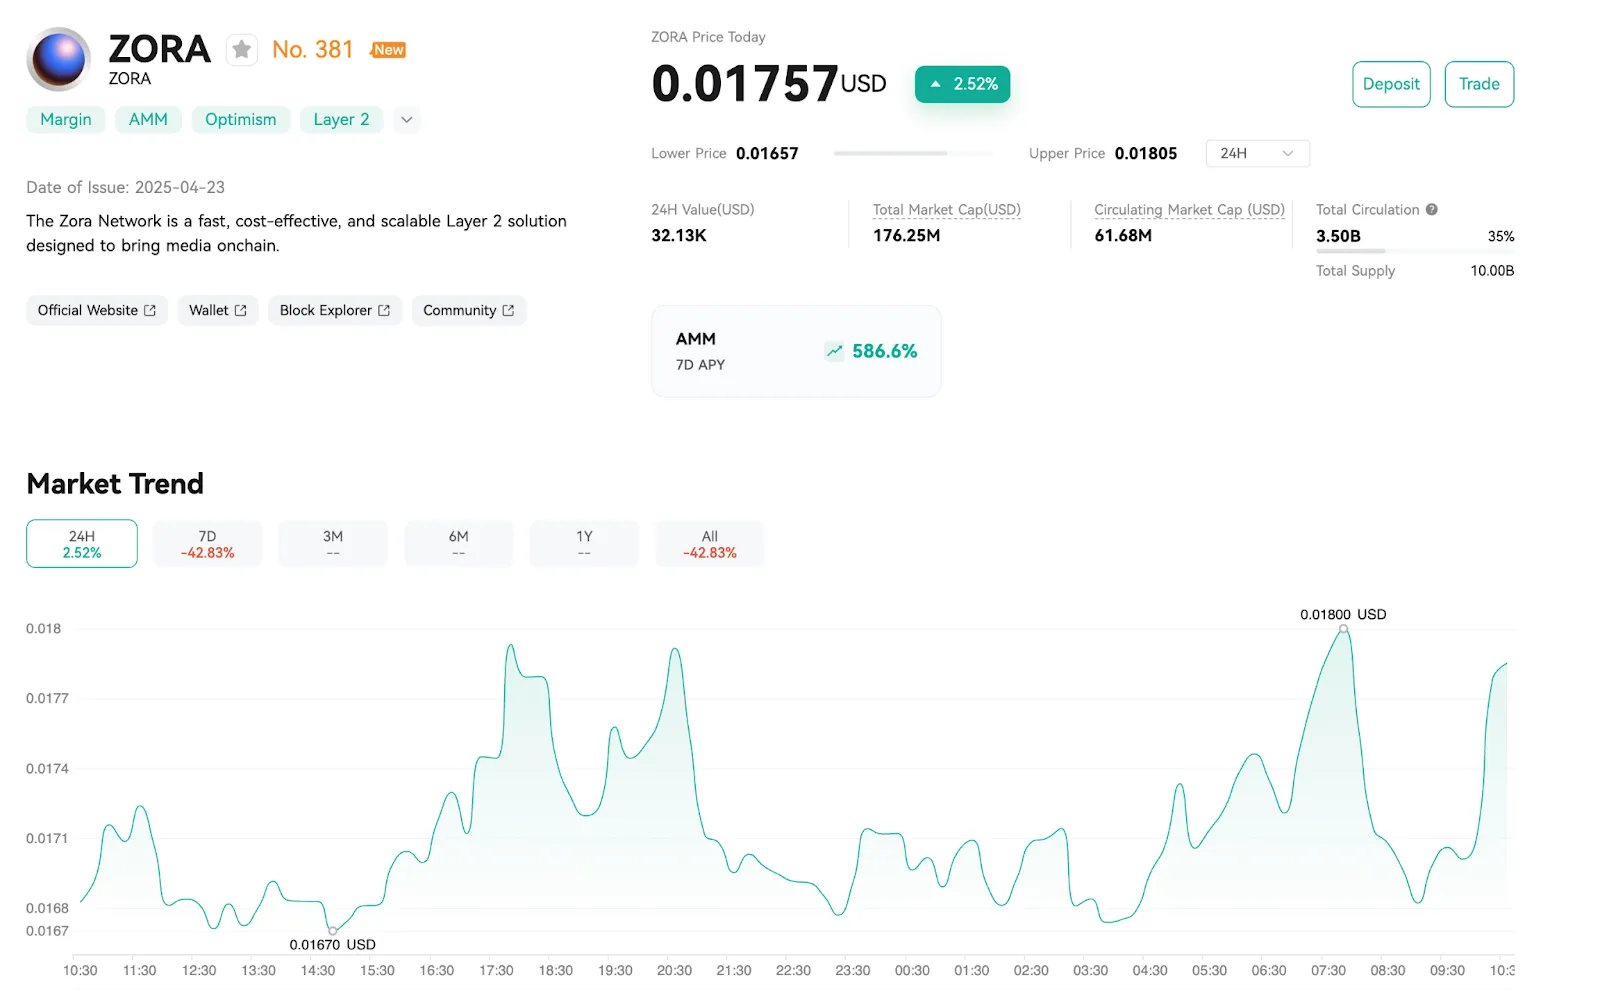Open the Wallet external link

pos(218,311)
